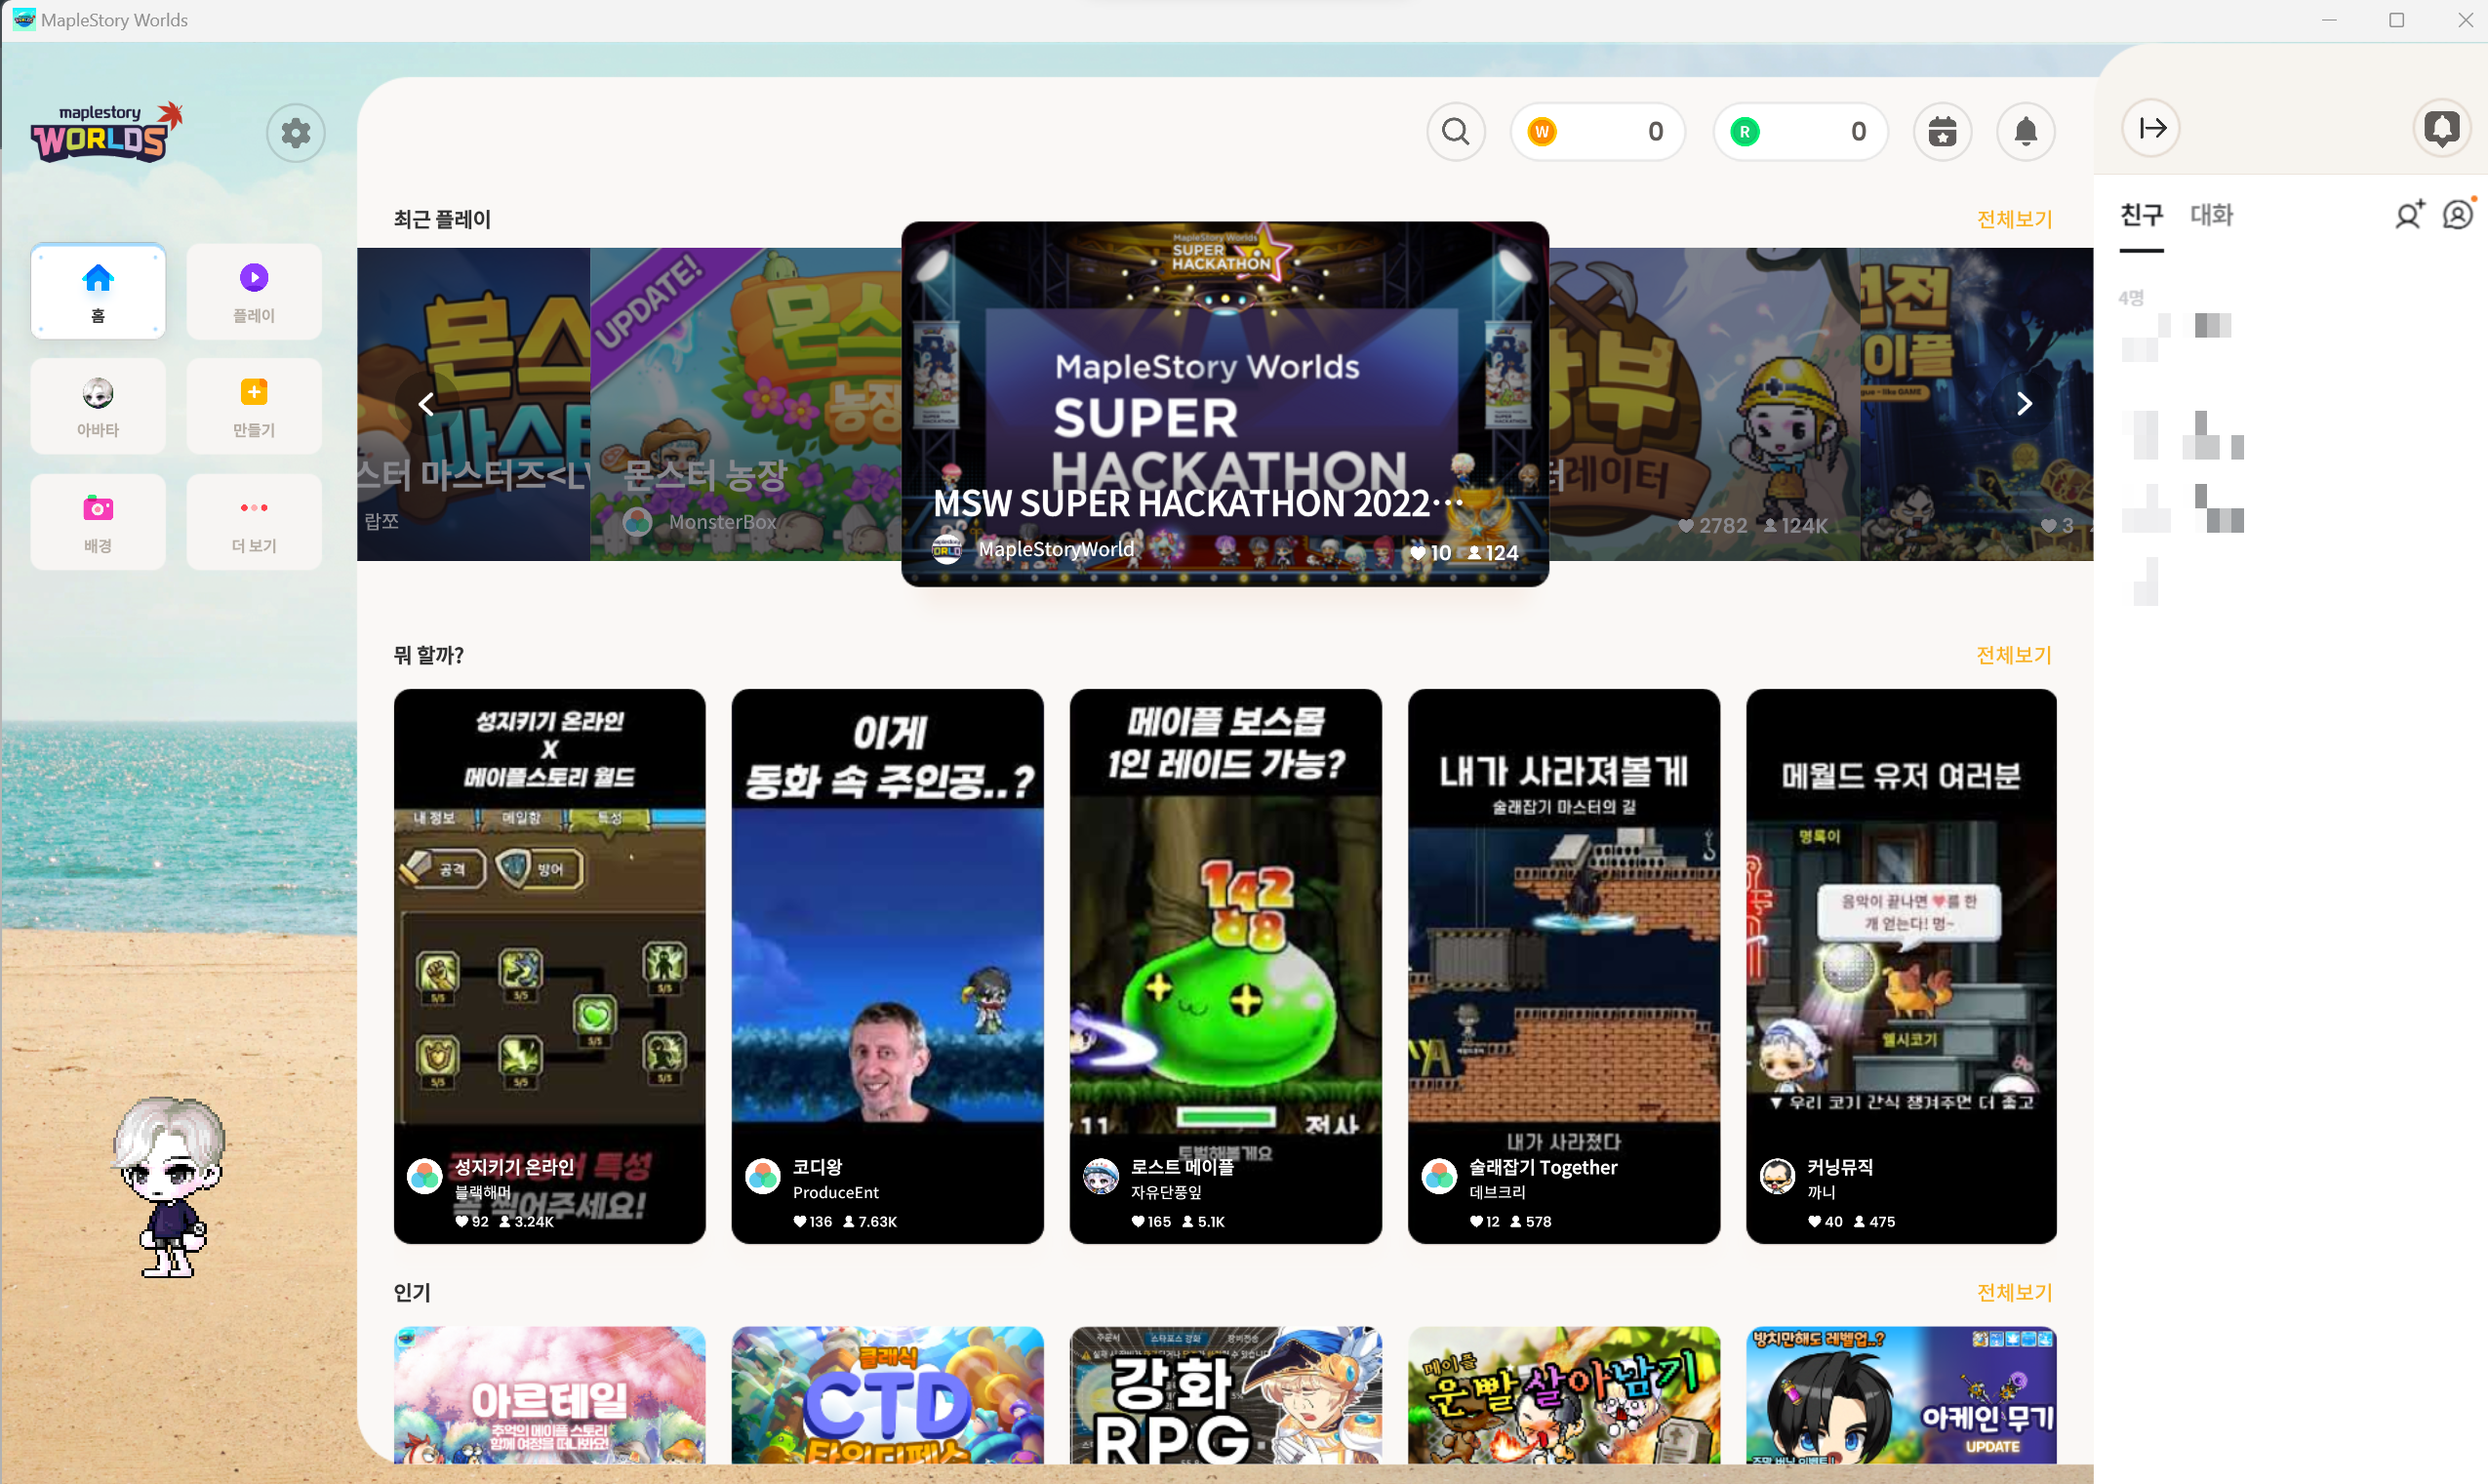This screenshot has height=1484, width=2488.
Task: Open the 플레이 menu tile
Action: 254,291
